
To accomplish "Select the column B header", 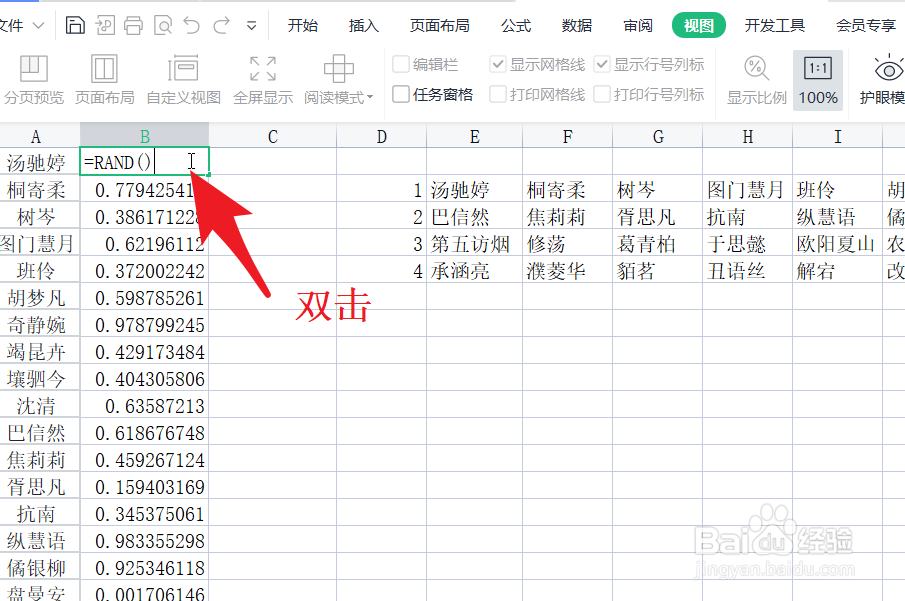I will pyautogui.click(x=143, y=136).
